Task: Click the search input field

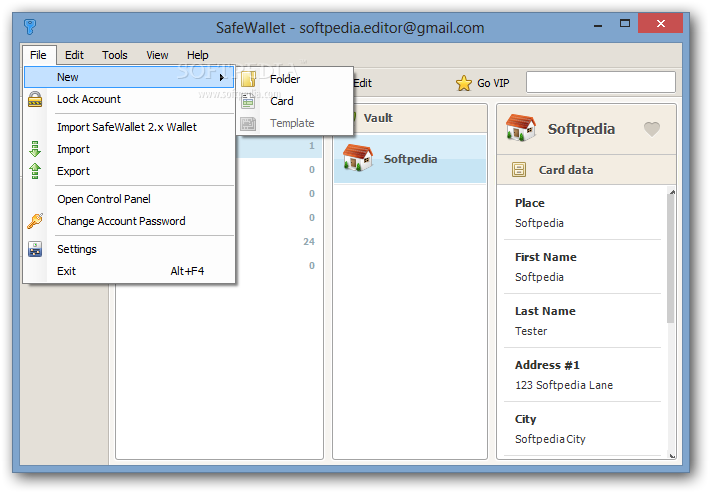Action: coord(600,82)
